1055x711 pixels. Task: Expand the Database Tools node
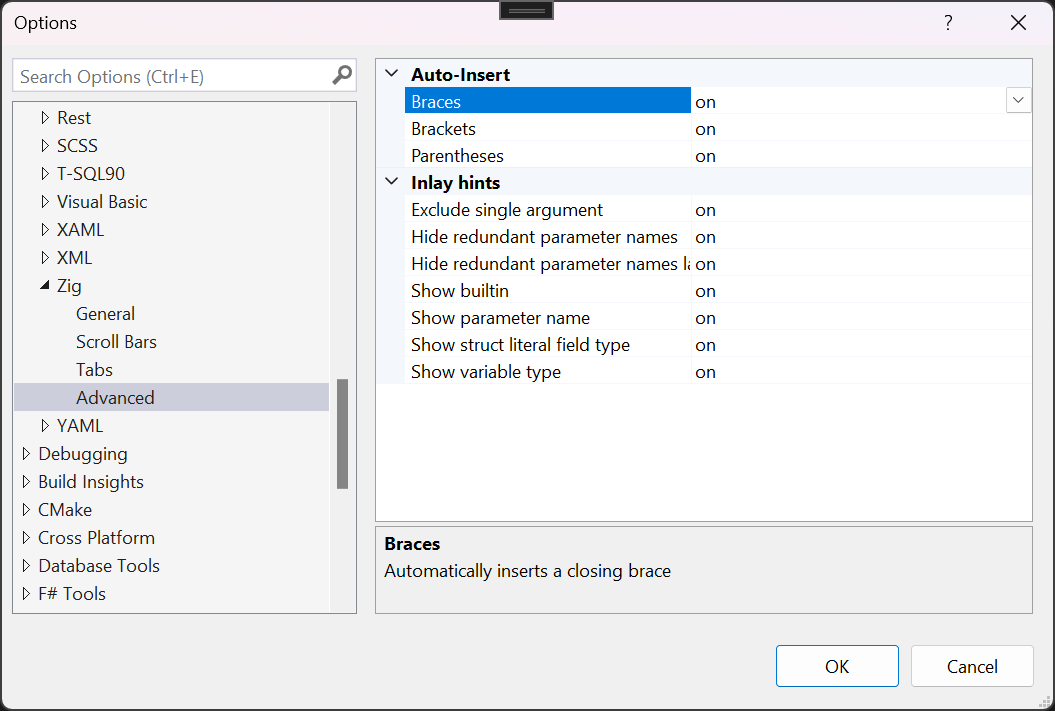pos(26,565)
